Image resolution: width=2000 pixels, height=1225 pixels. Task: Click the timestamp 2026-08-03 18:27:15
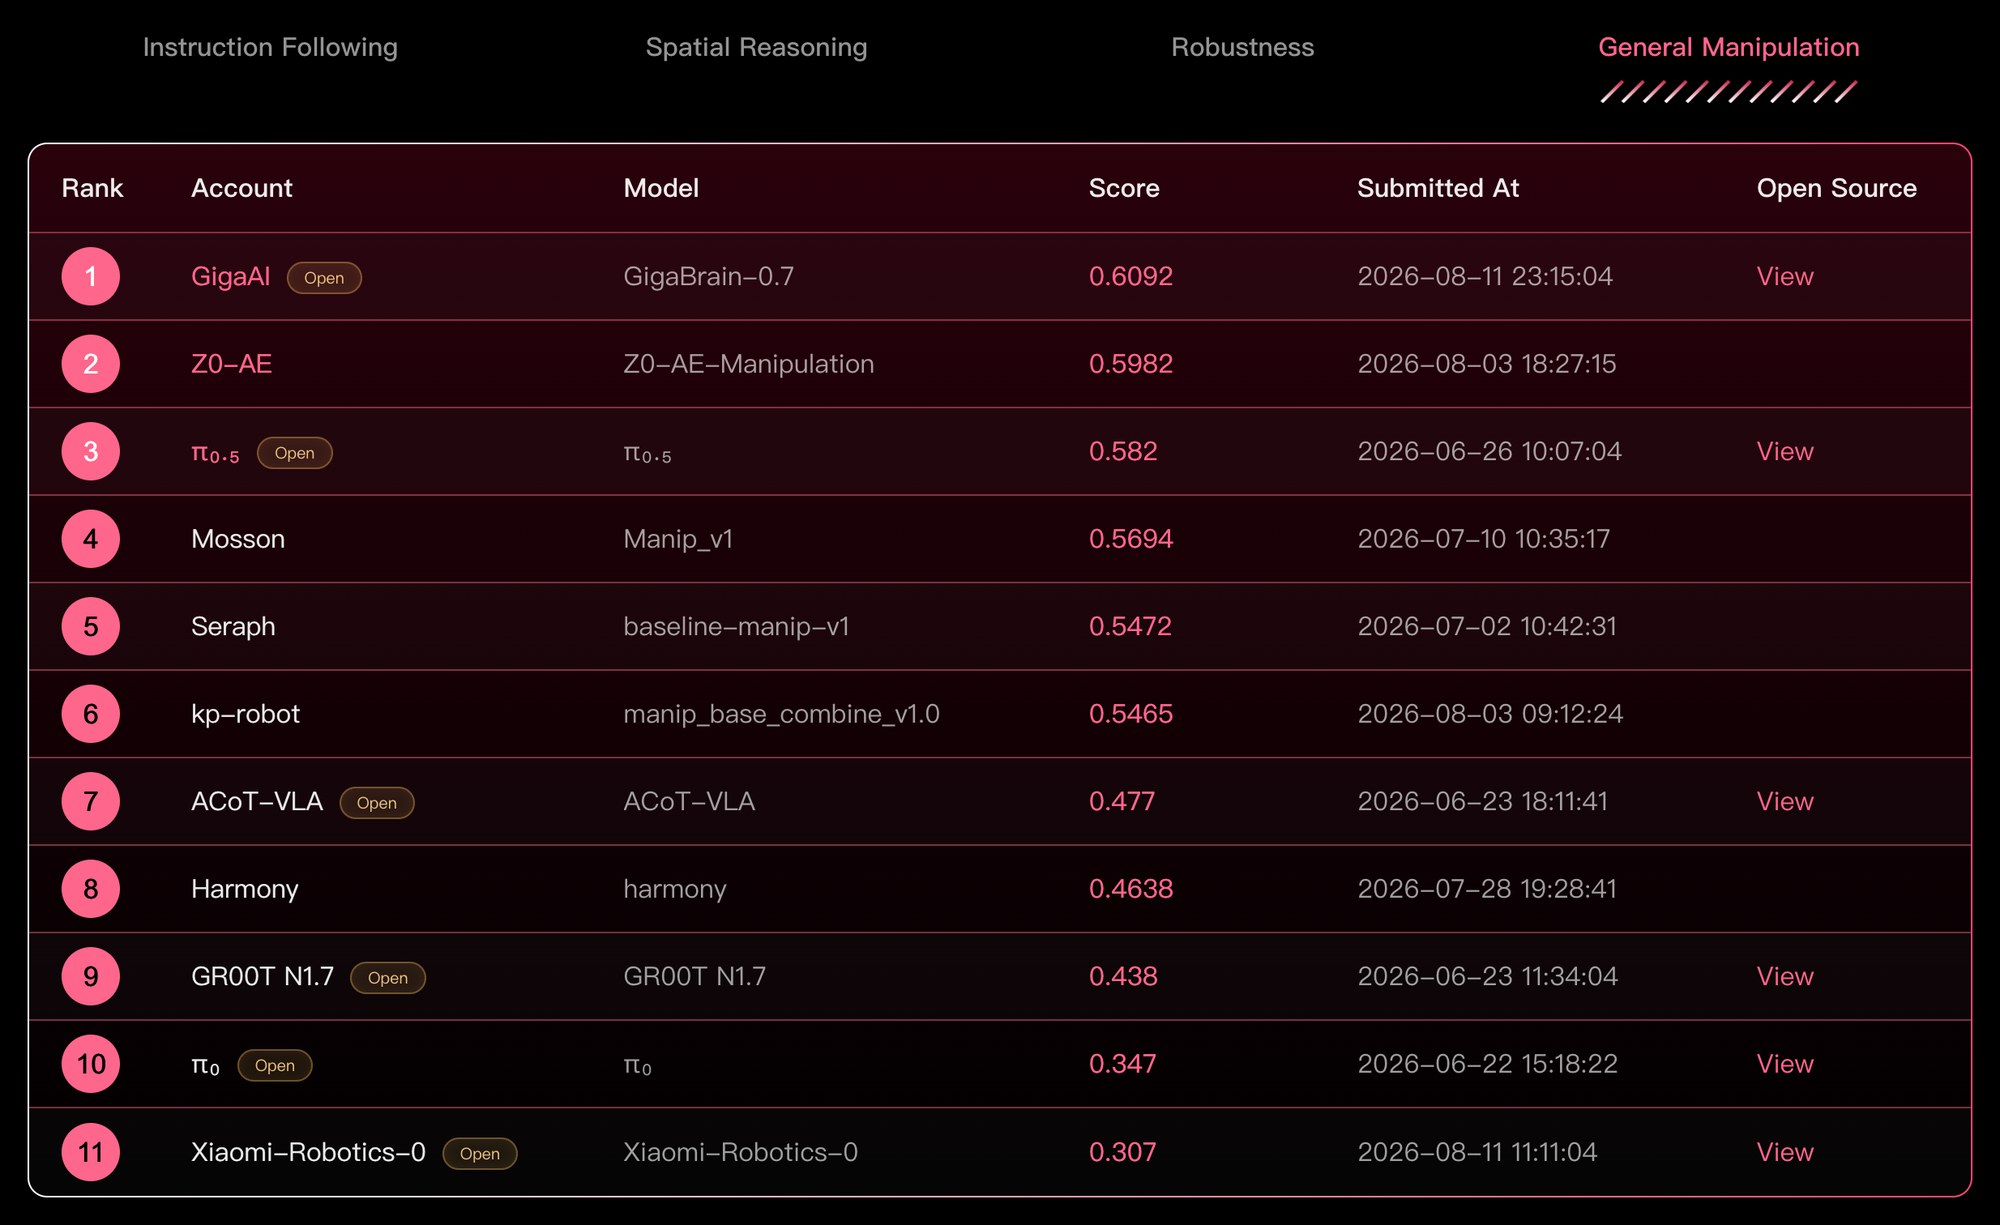(x=1487, y=364)
